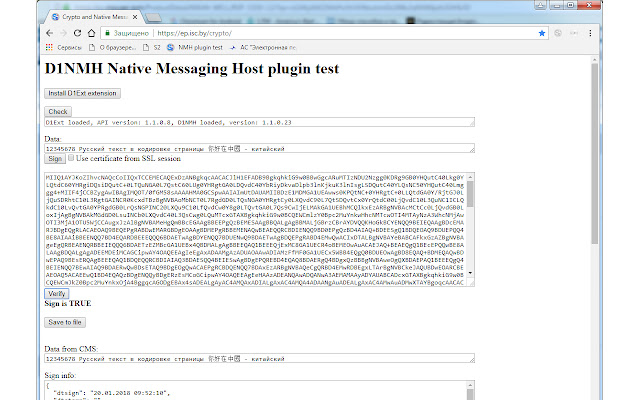Click the browser forward arrow

tap(63, 33)
